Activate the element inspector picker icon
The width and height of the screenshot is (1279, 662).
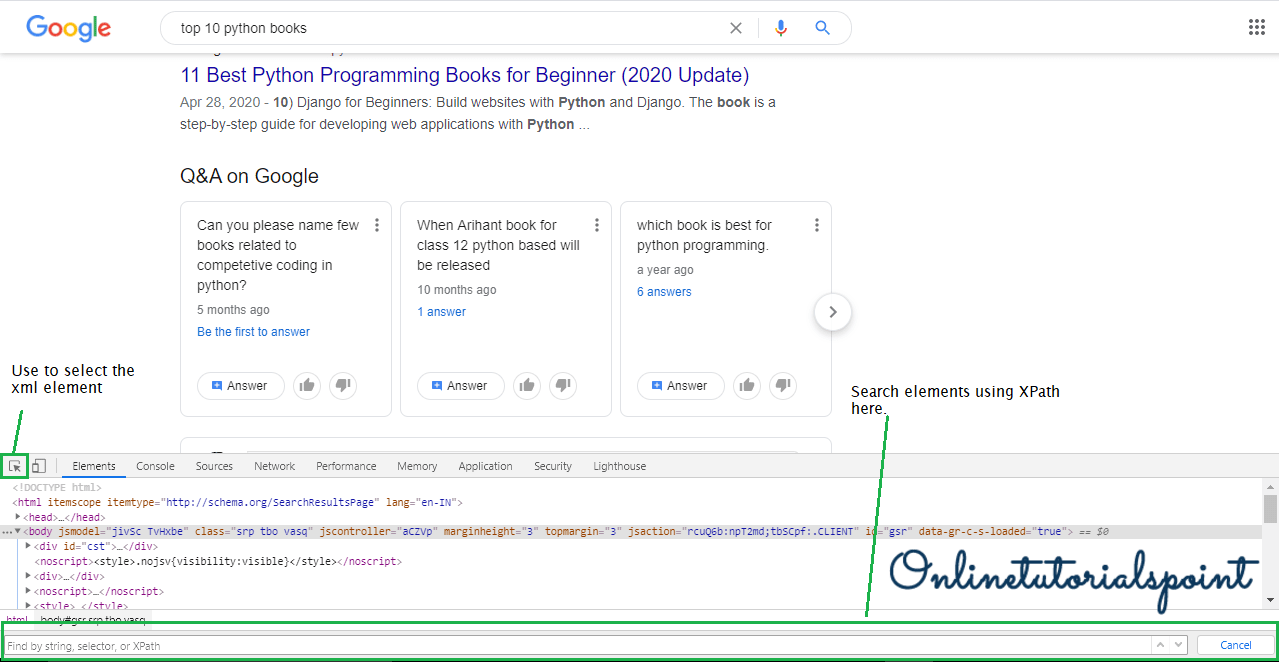point(15,466)
